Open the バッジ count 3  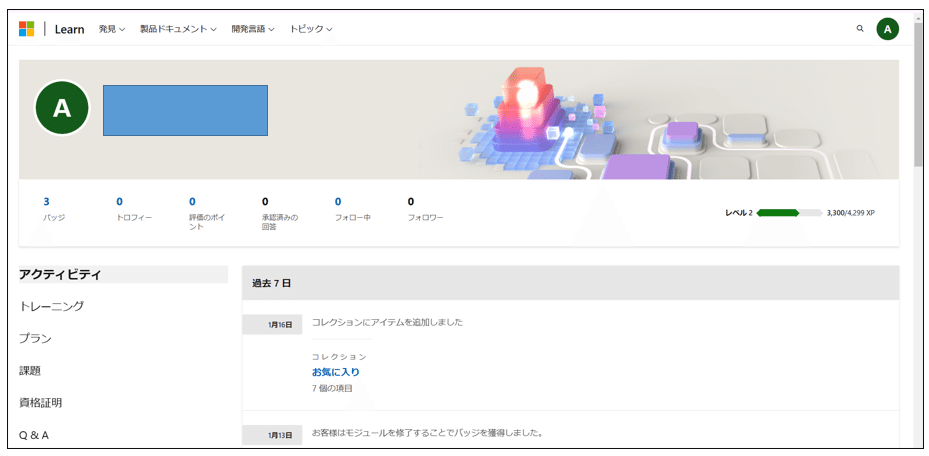[46, 201]
